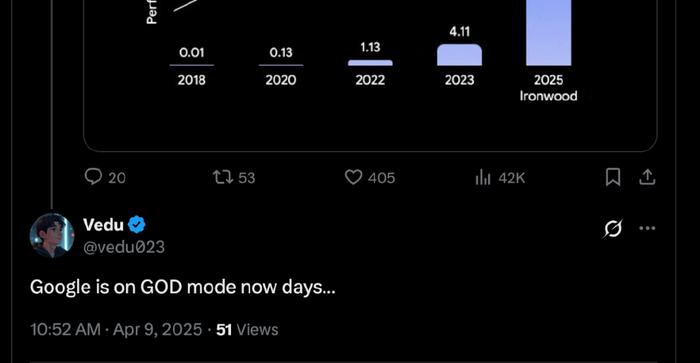
Task: Click the 42K views count
Action: [512, 178]
